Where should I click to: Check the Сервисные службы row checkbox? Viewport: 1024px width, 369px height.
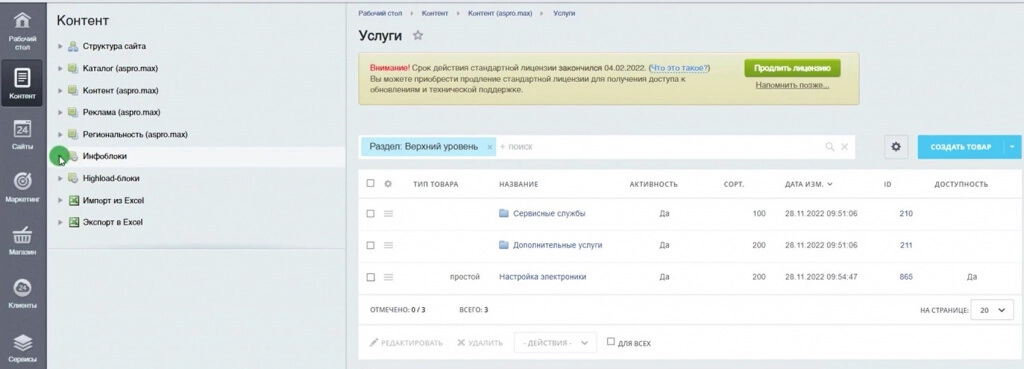click(x=370, y=214)
